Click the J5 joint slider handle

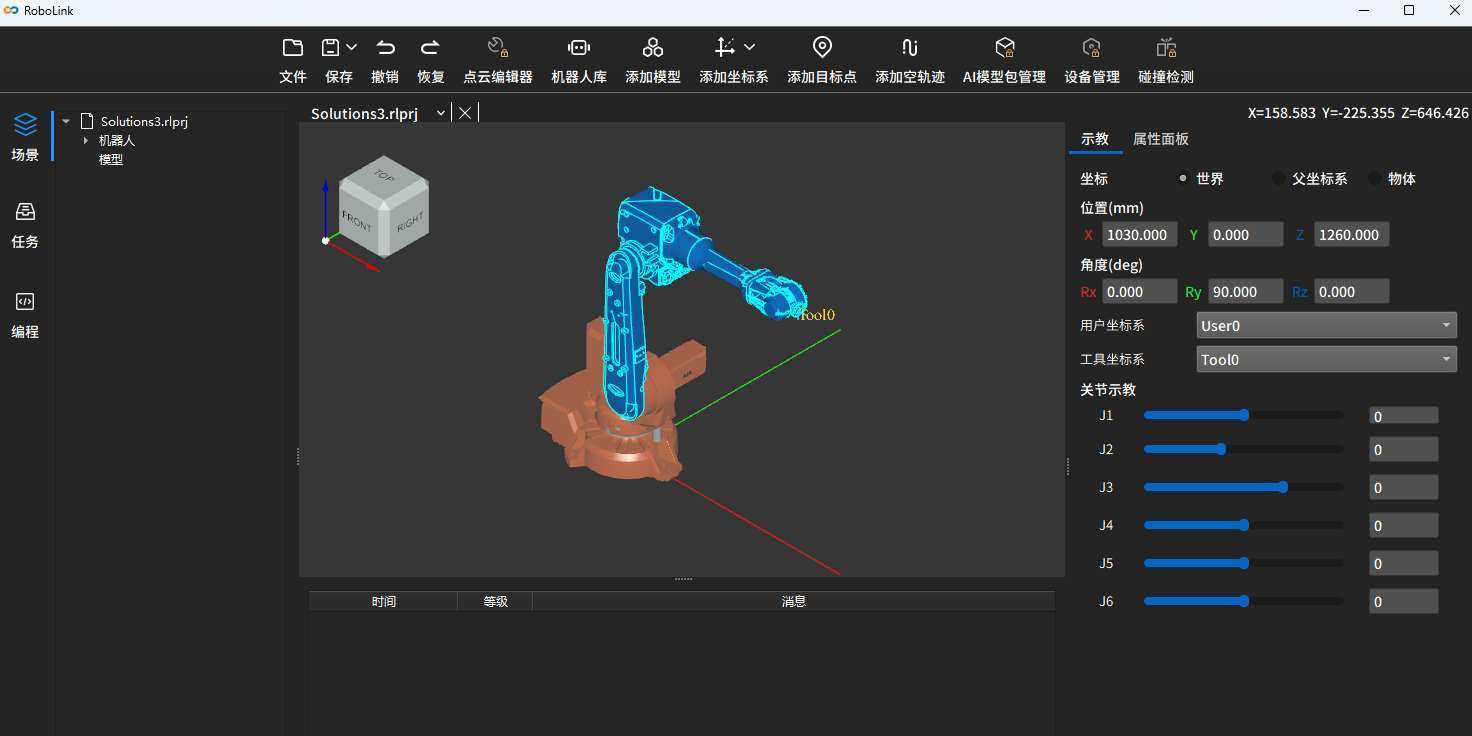[1244, 563]
